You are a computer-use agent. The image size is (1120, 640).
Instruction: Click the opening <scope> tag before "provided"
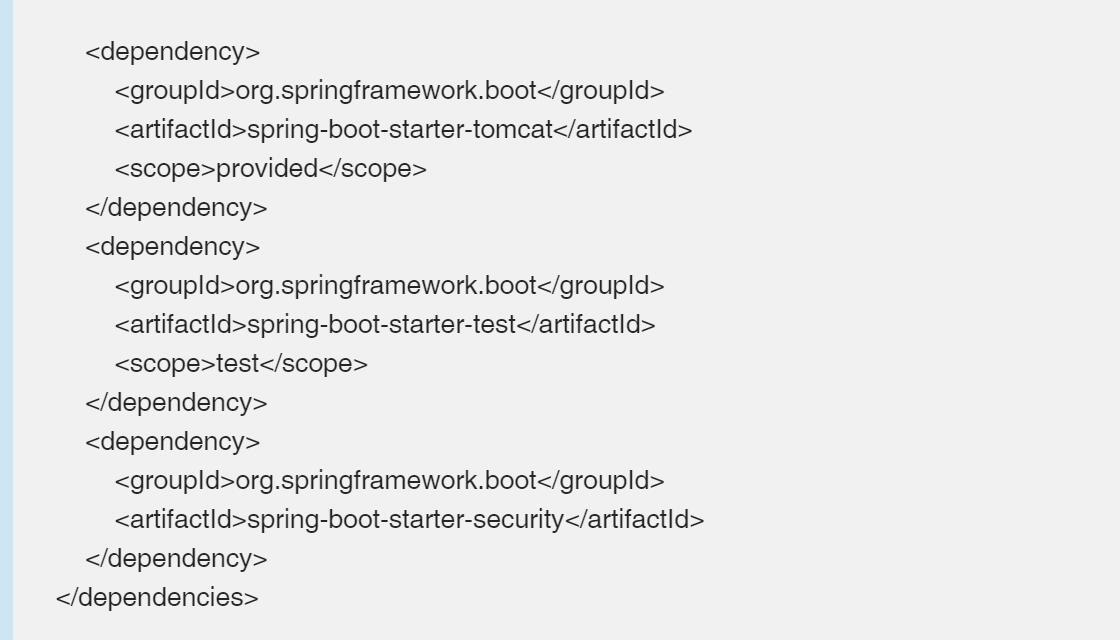[x=165, y=169]
